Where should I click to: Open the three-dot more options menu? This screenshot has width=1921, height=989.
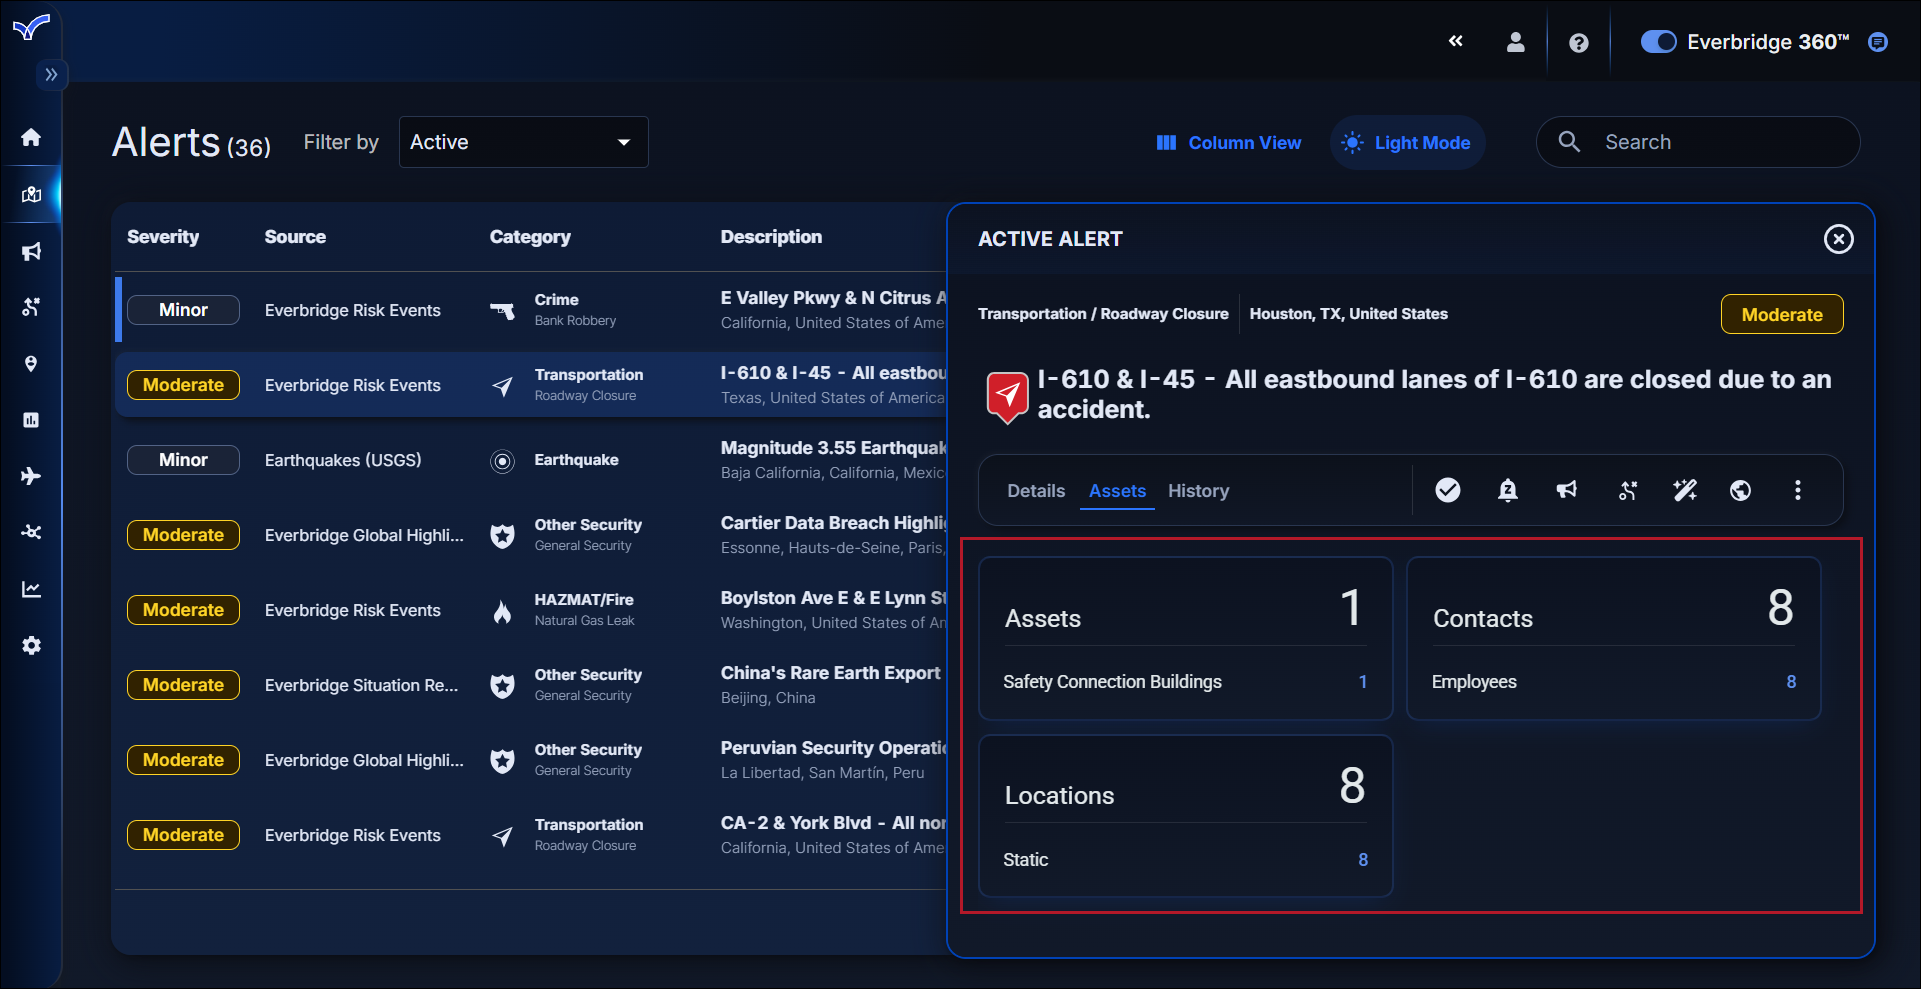pyautogui.click(x=1798, y=490)
